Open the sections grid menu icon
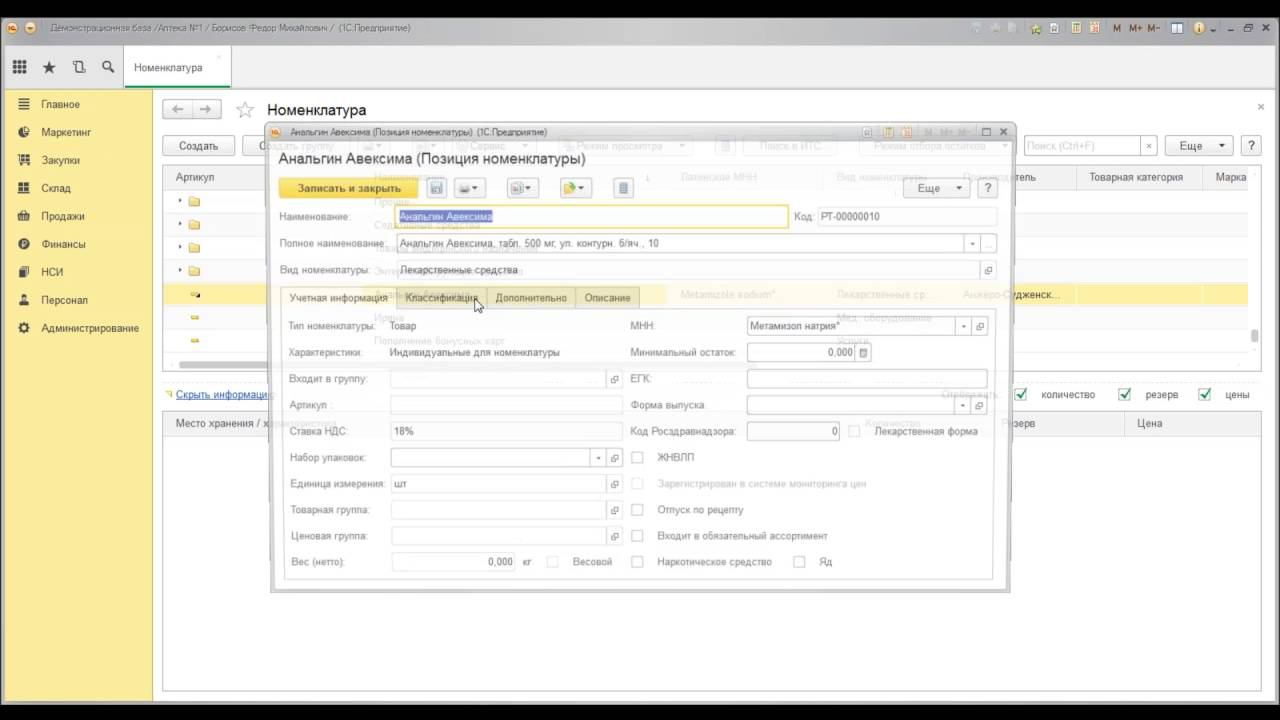1280x720 pixels. coord(19,67)
